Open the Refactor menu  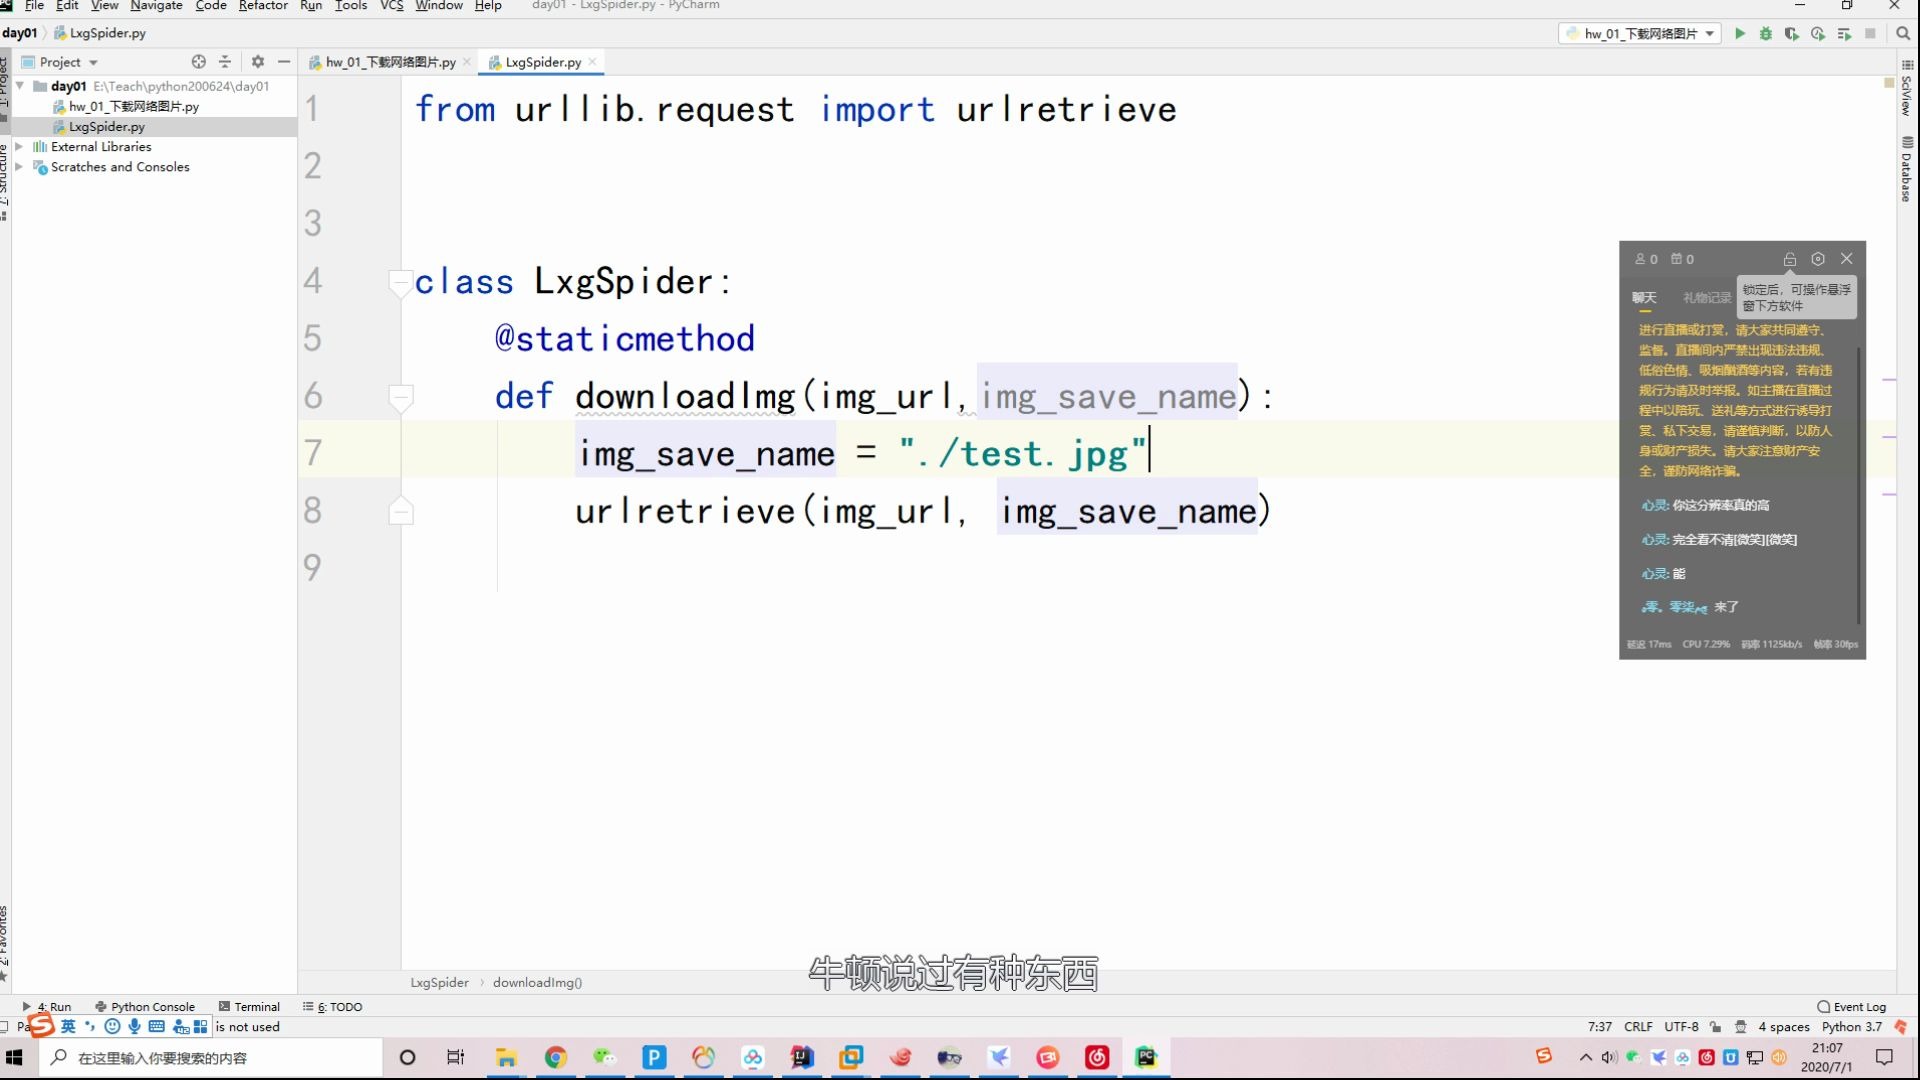point(263,6)
